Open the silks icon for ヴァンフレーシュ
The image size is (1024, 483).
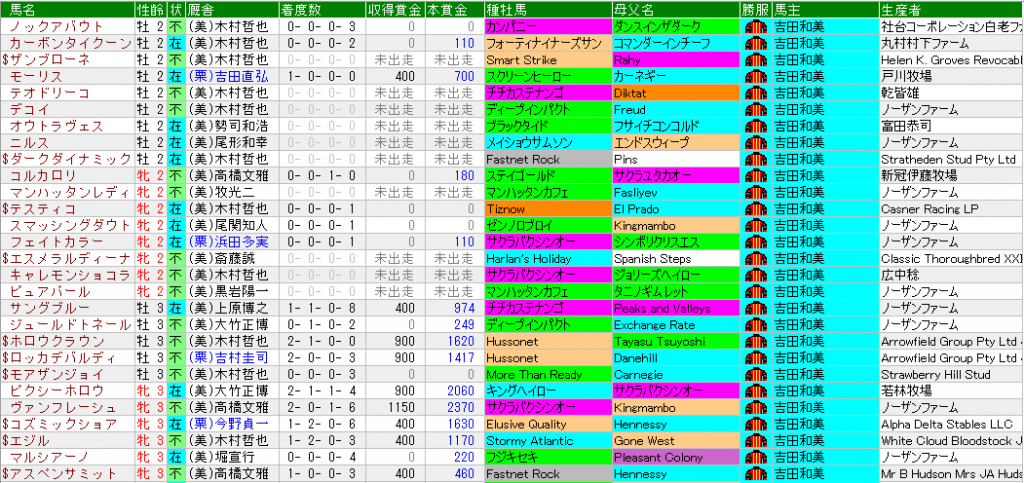[756, 407]
